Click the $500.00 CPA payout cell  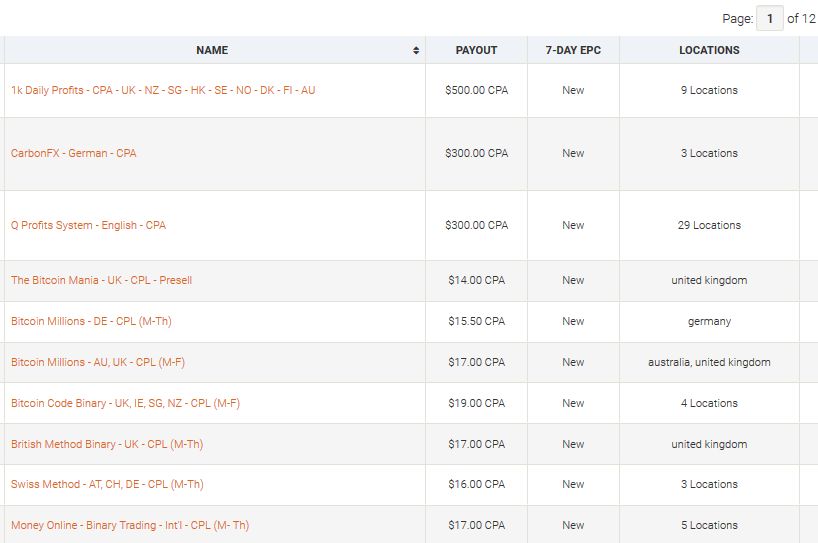click(476, 90)
